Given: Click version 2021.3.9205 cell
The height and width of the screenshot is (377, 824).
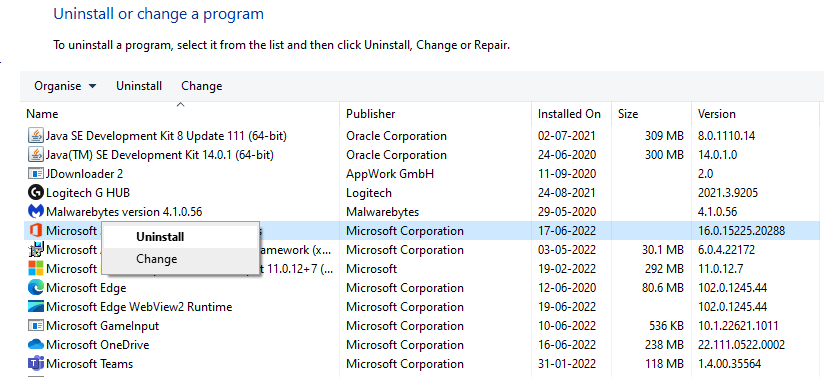Looking at the screenshot, I should coord(728,192).
